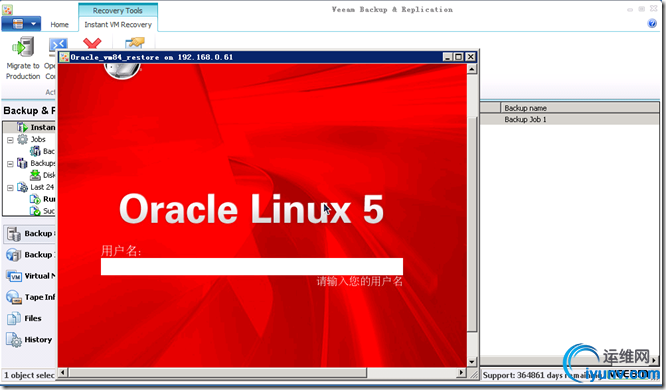Select the Instant Recovery tree item
This screenshot has width=666, height=390.
click(37, 127)
